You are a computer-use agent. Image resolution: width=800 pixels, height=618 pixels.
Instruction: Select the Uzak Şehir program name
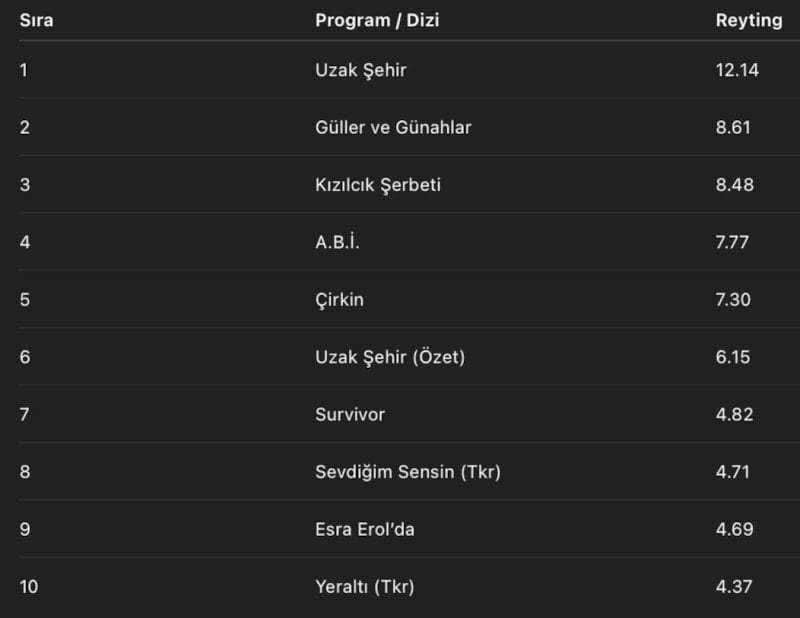[x=361, y=70]
